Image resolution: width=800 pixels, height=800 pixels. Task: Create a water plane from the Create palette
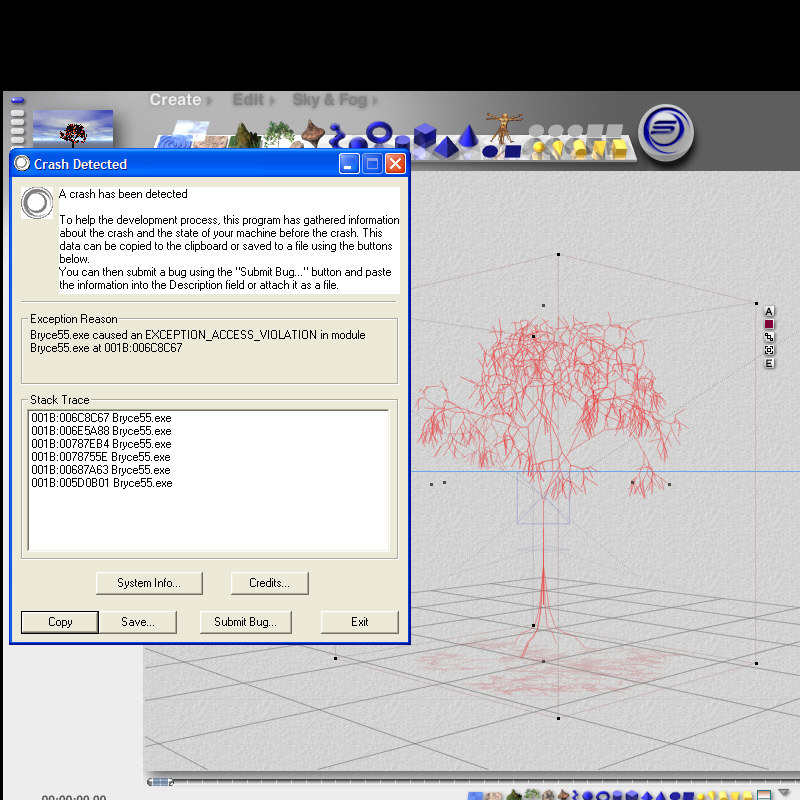click(175, 141)
